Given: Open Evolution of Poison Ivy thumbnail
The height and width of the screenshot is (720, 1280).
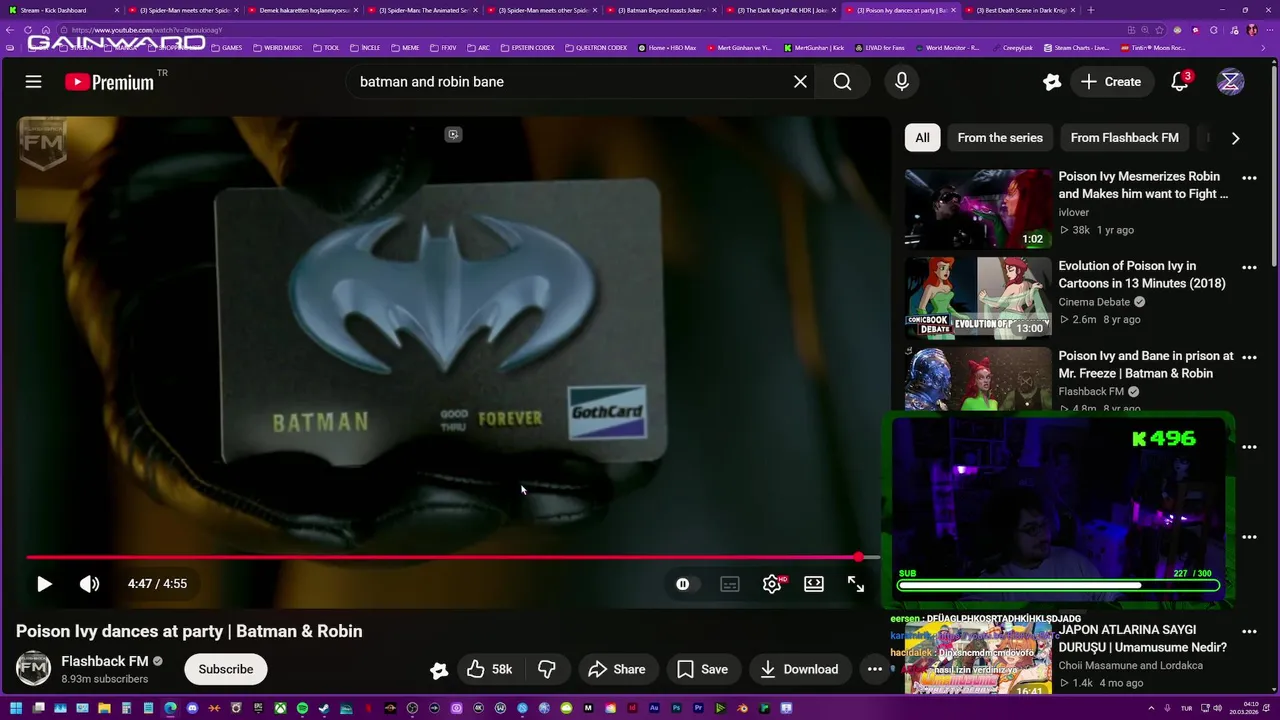Looking at the screenshot, I should pos(978,298).
